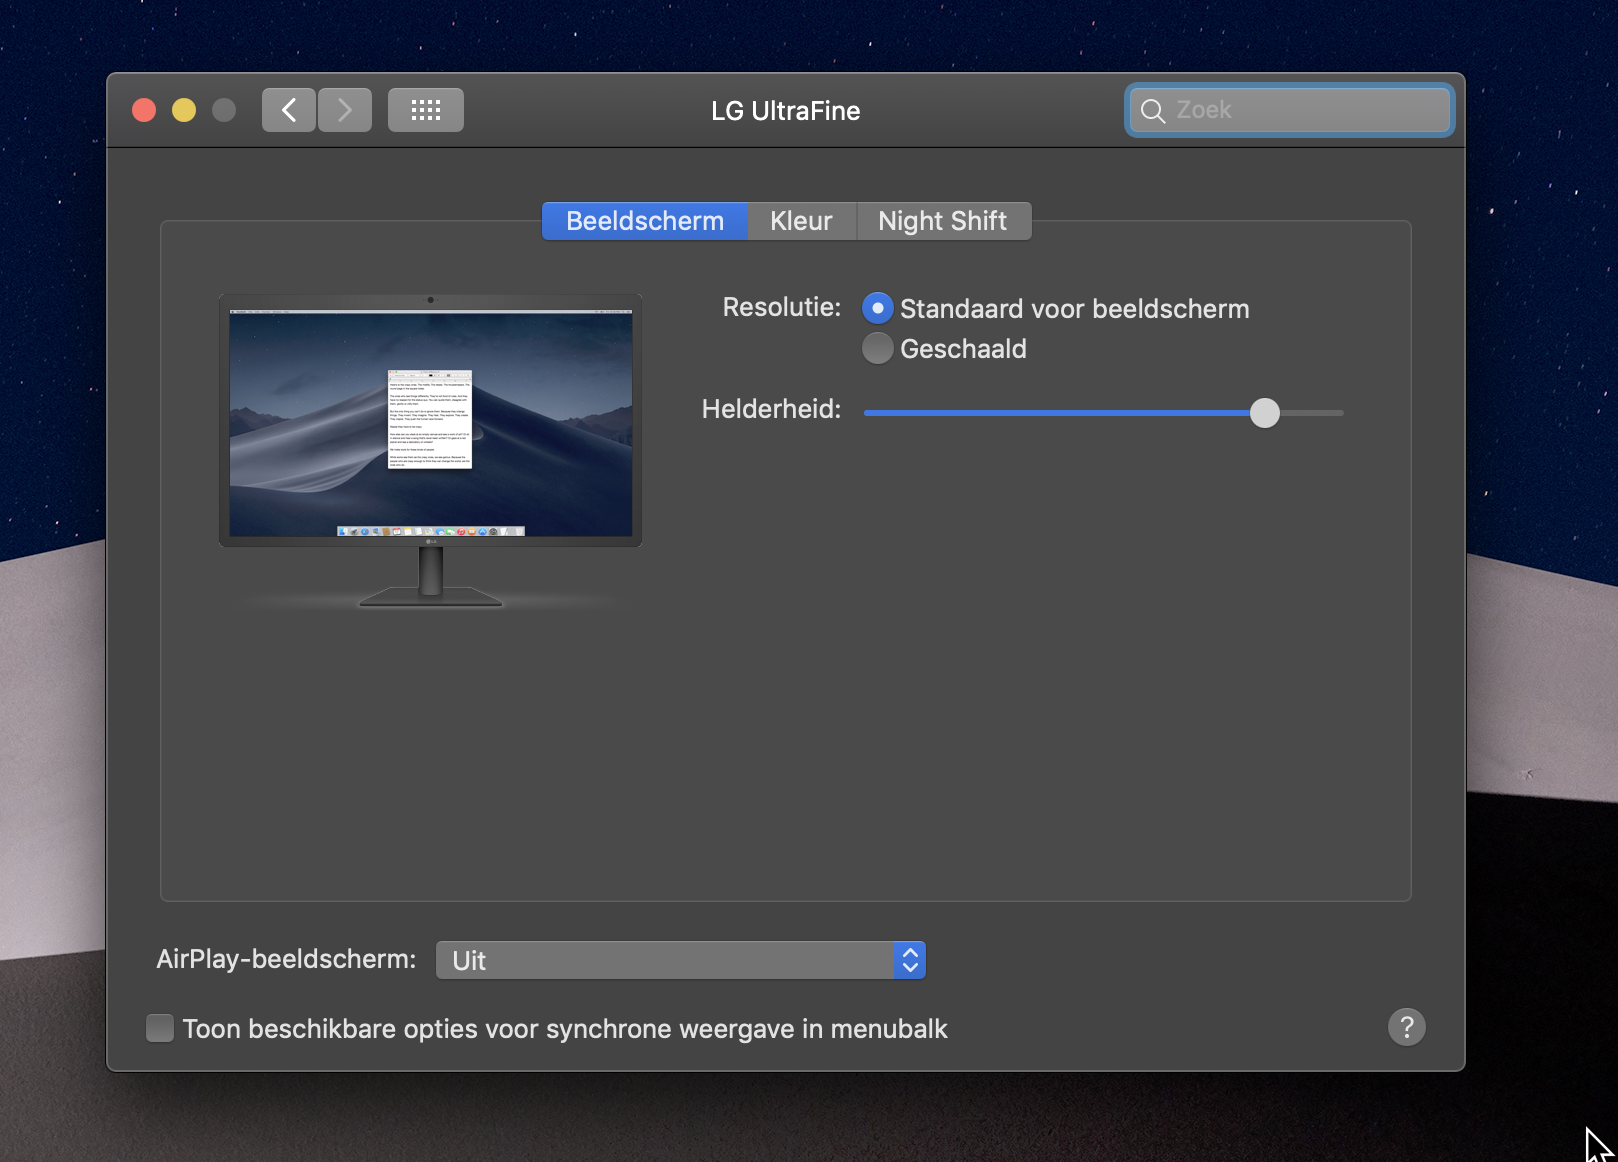Click the magnifying glass search icon
Screen dimensions: 1618x1162
[x=1153, y=111]
